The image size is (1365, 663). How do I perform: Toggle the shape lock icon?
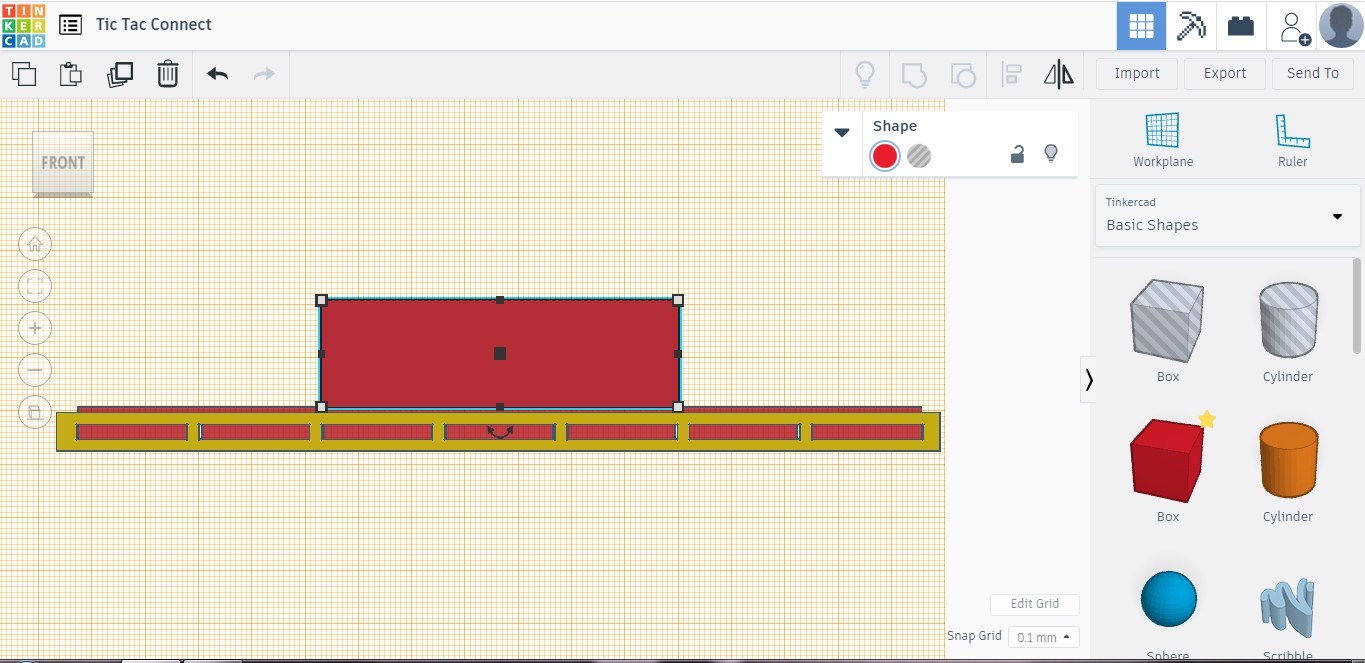coord(1017,154)
